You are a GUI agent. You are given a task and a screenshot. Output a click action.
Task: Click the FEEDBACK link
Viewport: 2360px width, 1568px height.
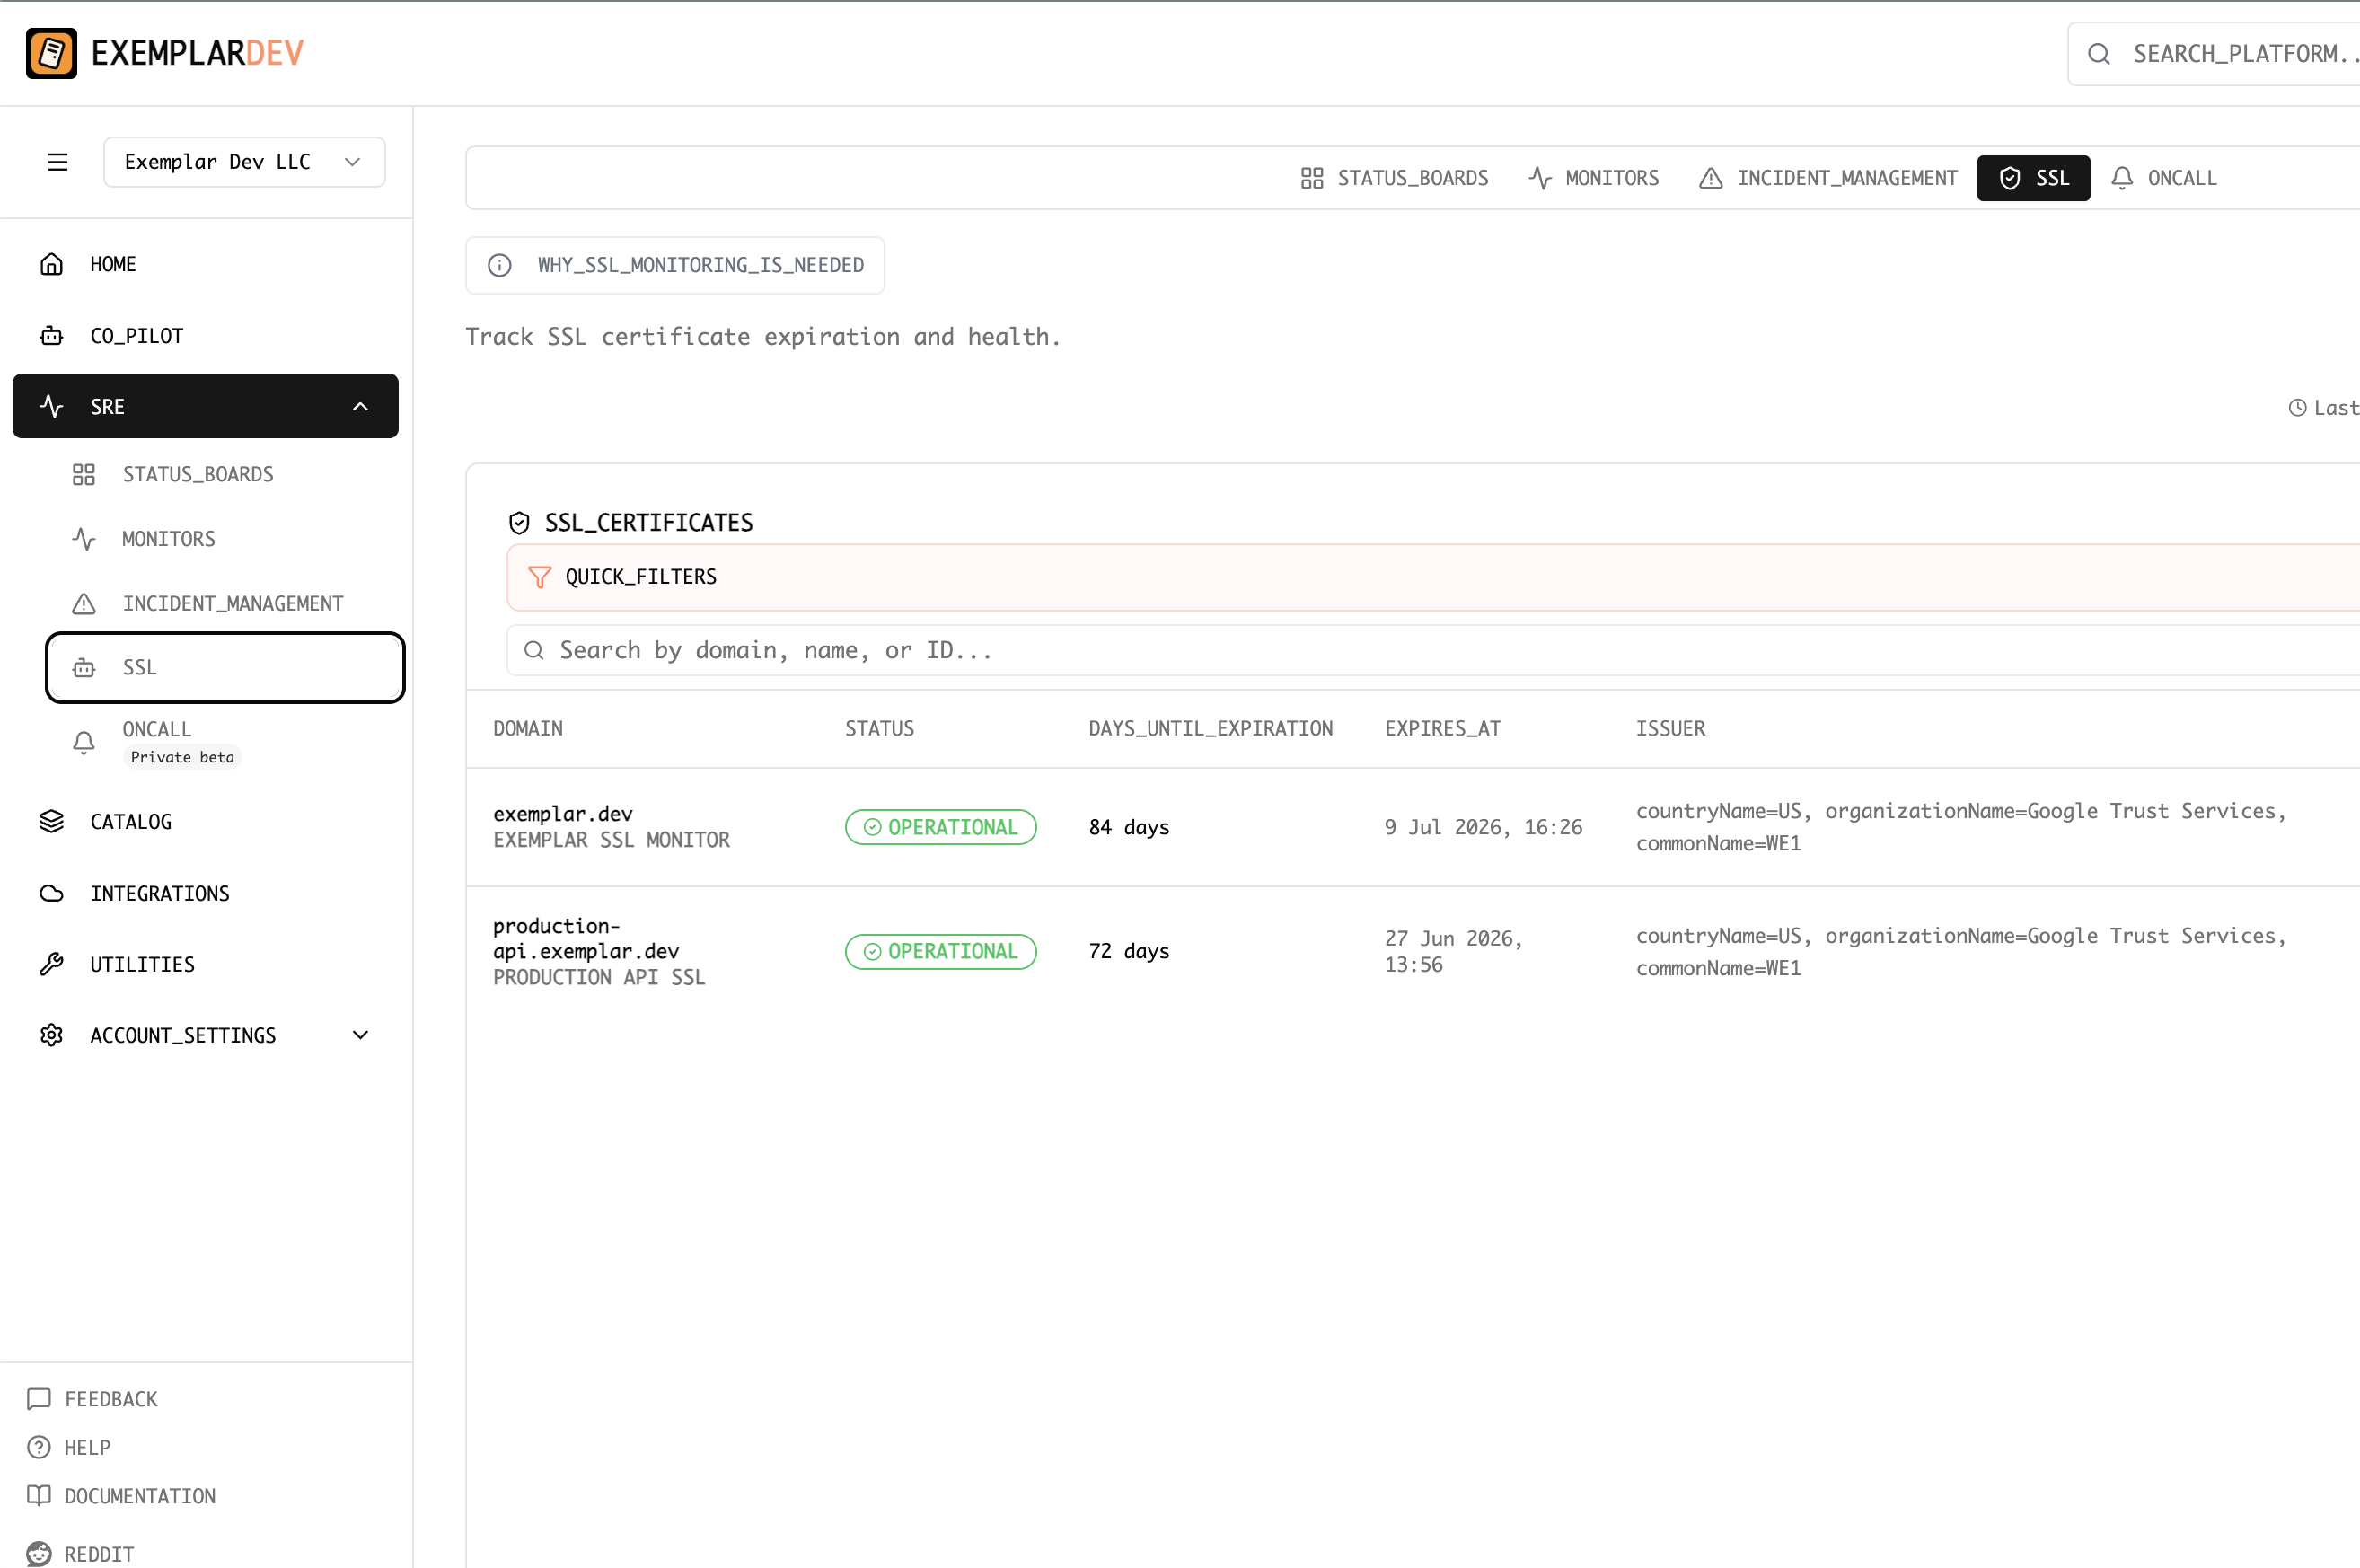pyautogui.click(x=110, y=1399)
